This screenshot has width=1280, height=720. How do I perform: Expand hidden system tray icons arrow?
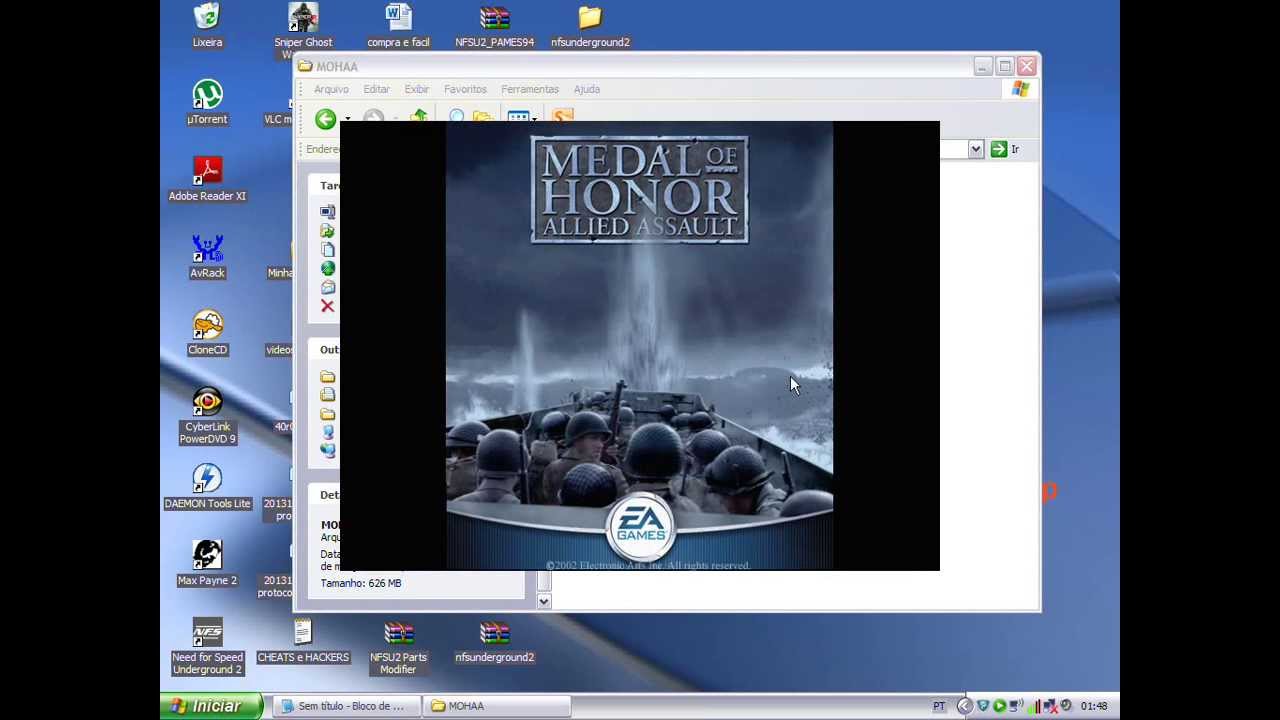click(x=964, y=706)
